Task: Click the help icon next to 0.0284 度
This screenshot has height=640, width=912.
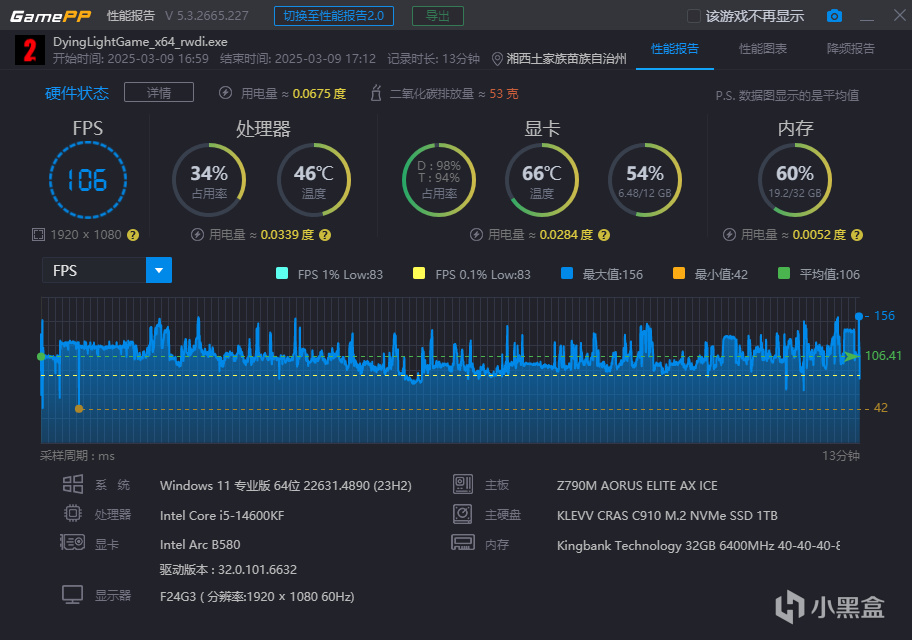Action: [x=604, y=235]
